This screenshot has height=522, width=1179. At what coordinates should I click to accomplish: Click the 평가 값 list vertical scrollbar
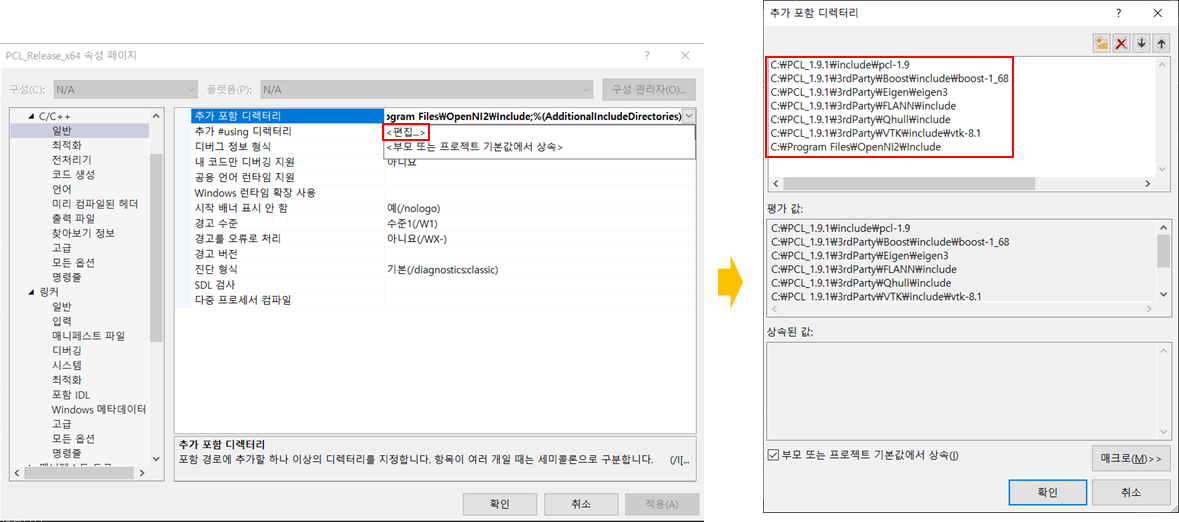pyautogui.click(x=1163, y=260)
